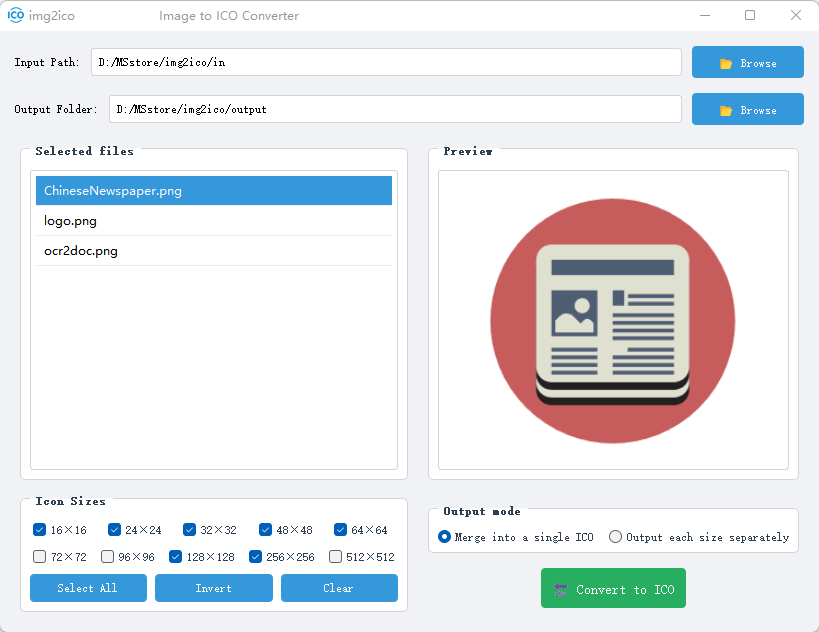
Task: Uncheck the 256×256 icon size
Action: pos(255,557)
